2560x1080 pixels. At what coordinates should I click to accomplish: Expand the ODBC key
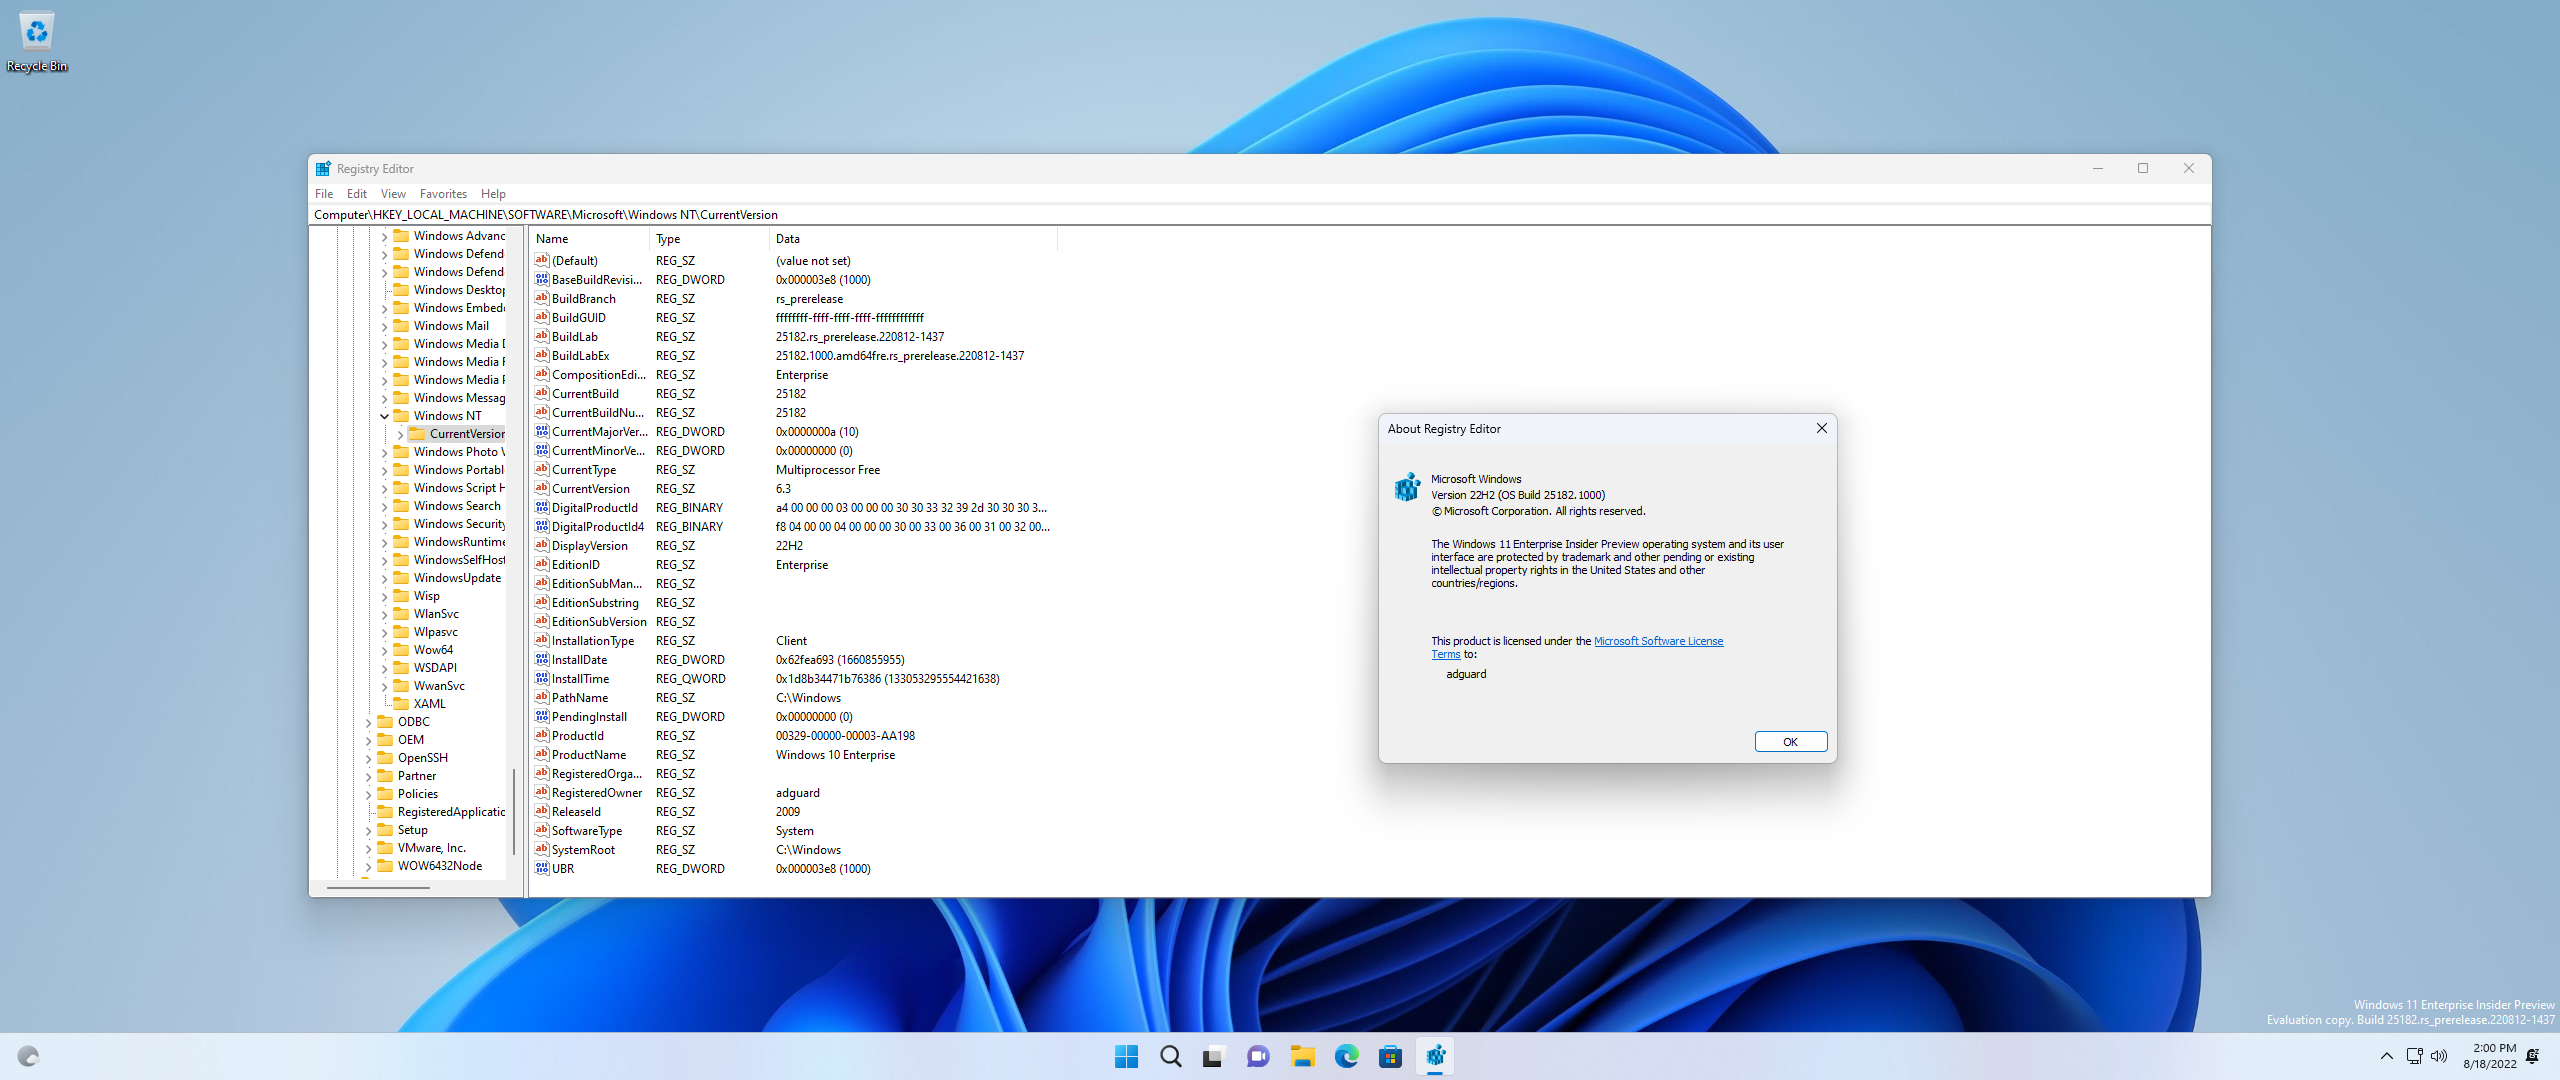[368, 722]
